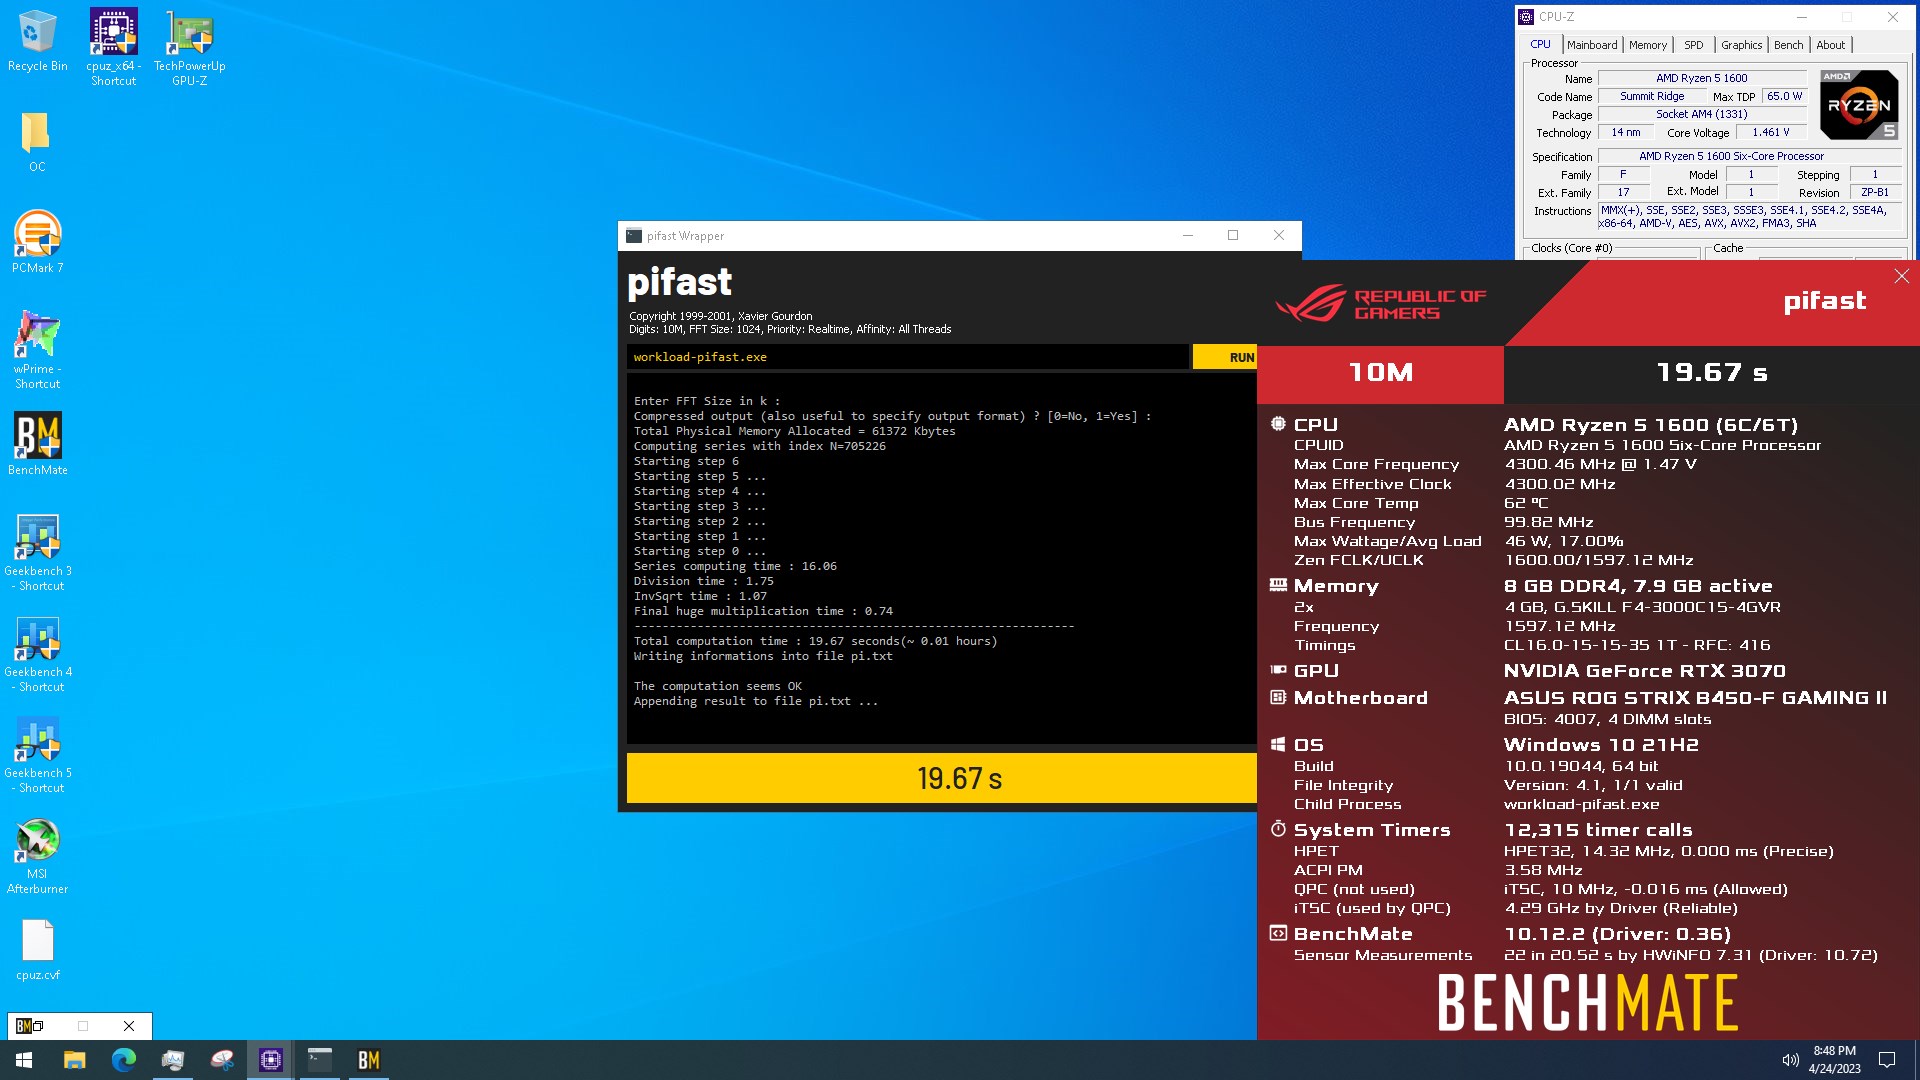Launch the Geekbench 4 shortcut

(x=37, y=653)
